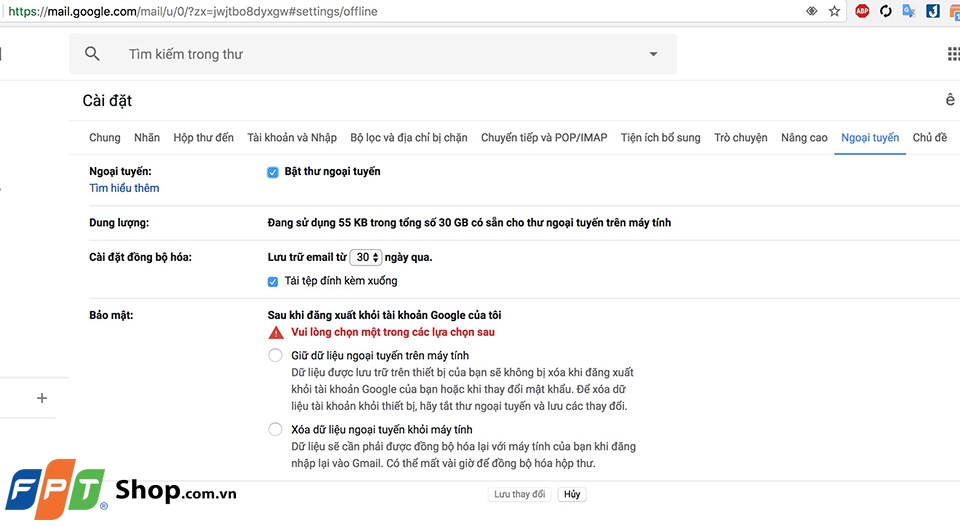Screen dimensions: 960x526
Task: Click the Hủy button
Action: [x=572, y=494]
